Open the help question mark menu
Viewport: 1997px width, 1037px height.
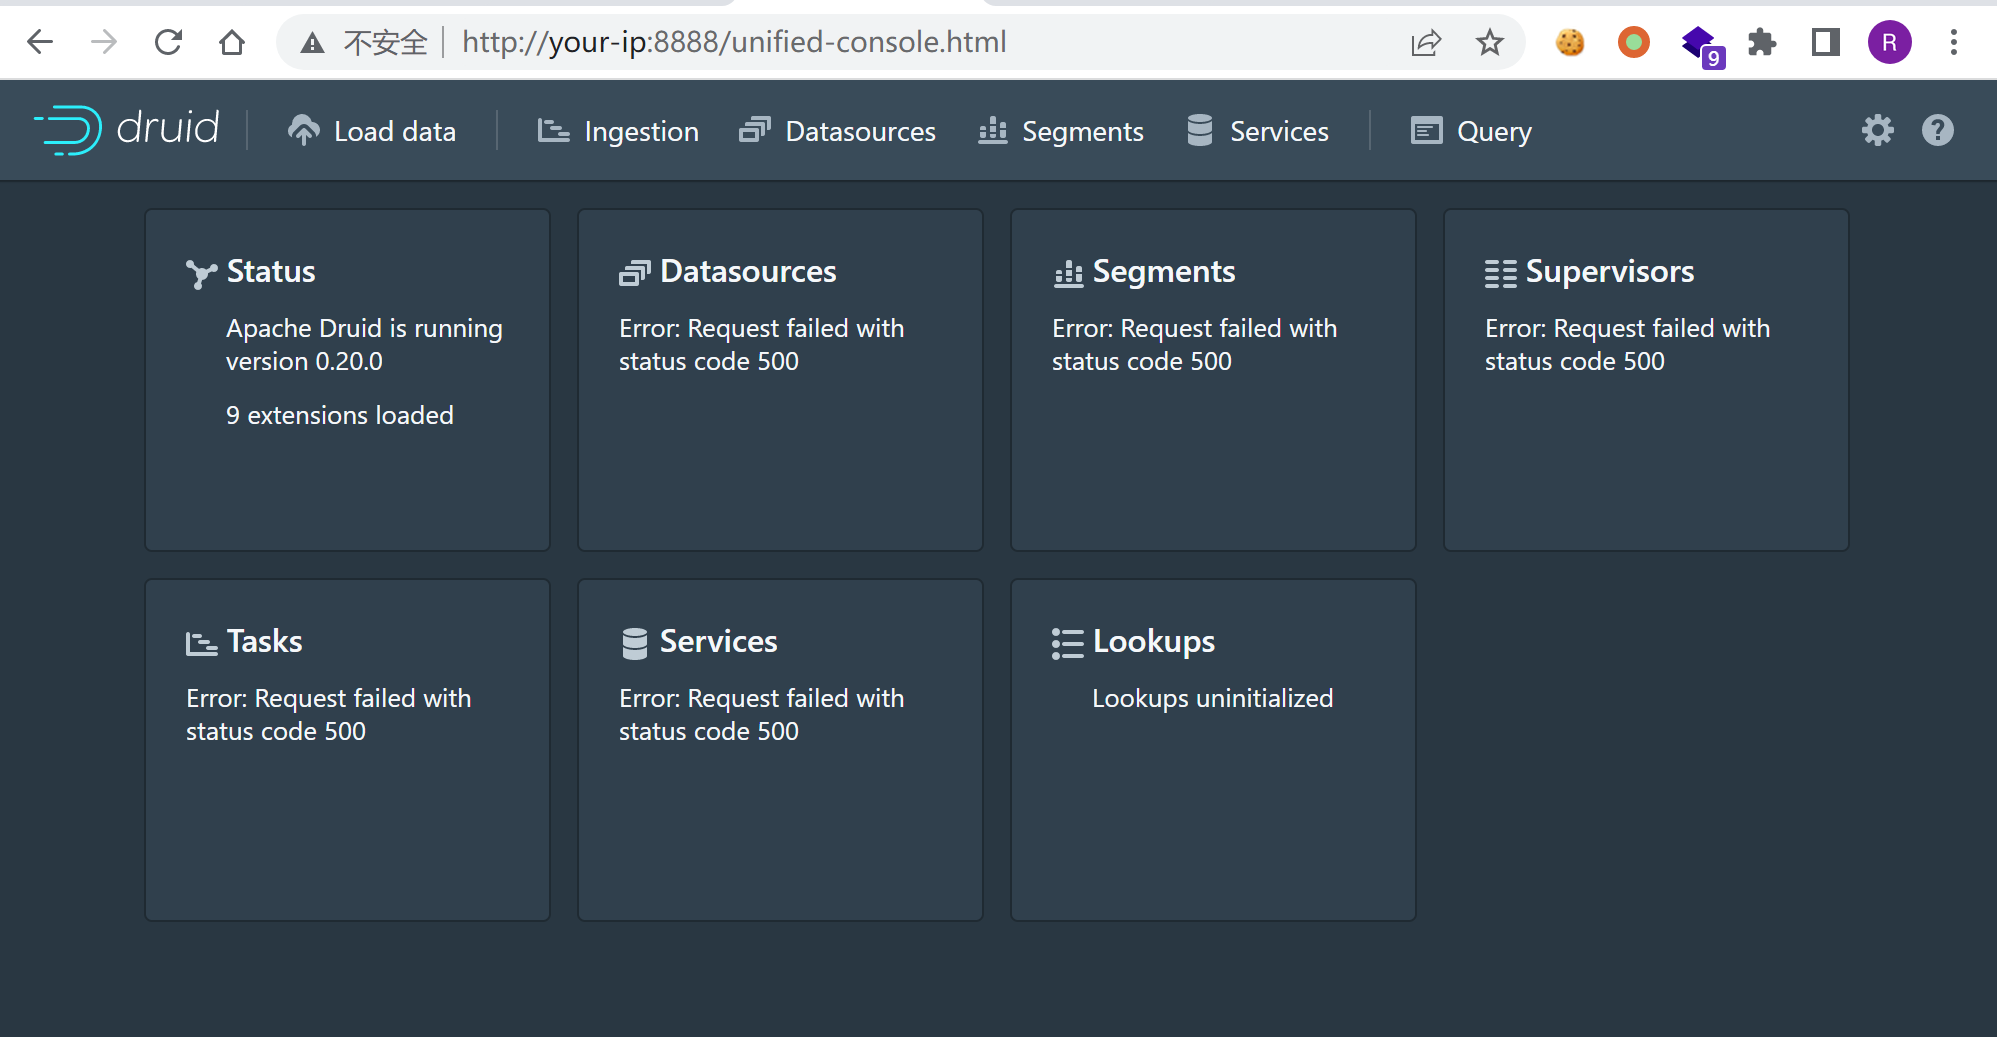tap(1937, 130)
